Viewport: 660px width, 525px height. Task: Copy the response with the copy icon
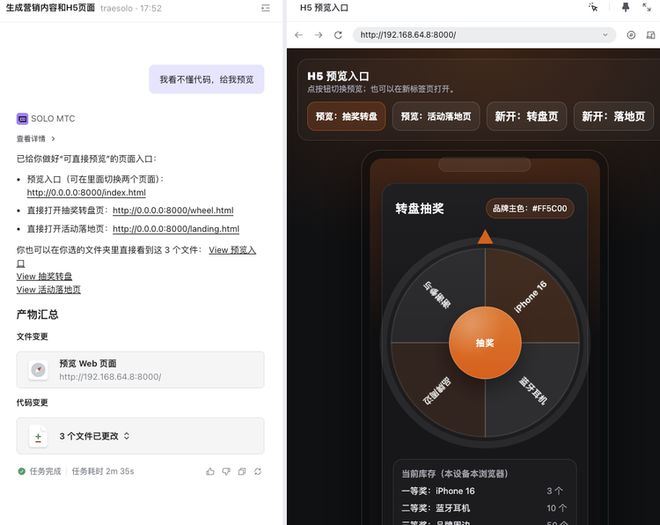[242, 471]
